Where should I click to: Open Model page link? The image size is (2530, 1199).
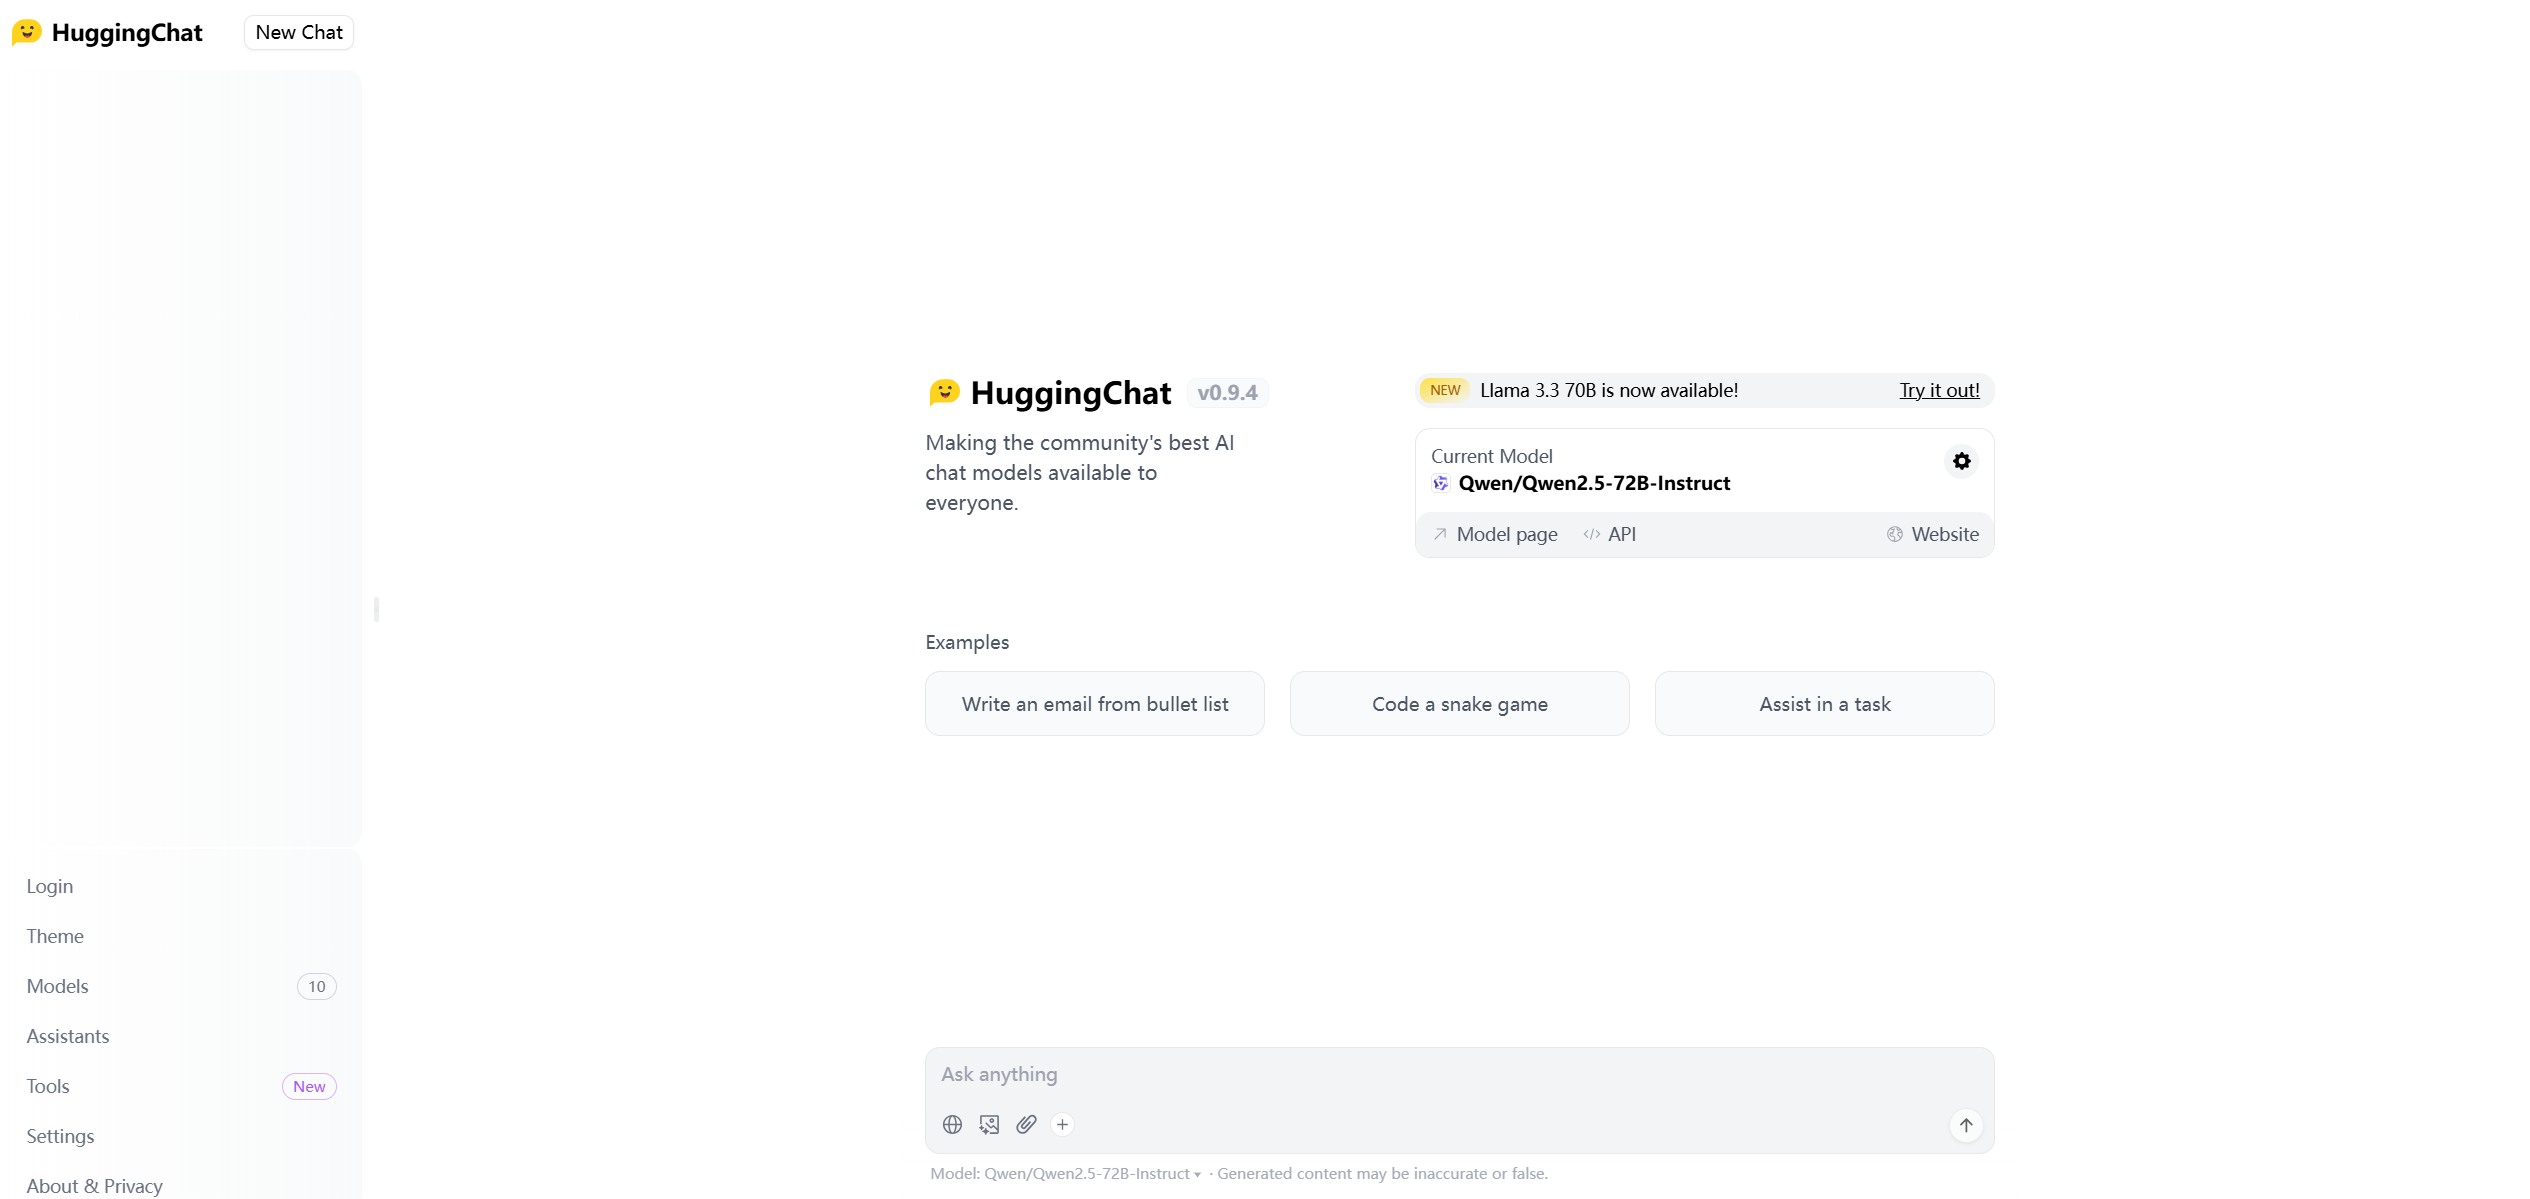[1496, 534]
